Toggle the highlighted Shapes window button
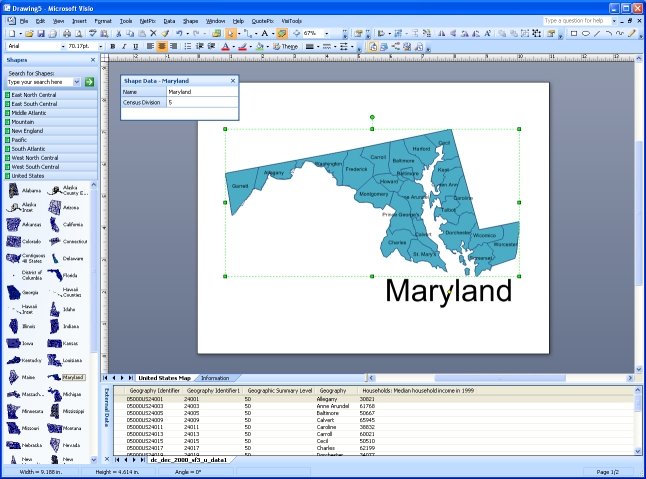The width and height of the screenshot is (646, 479). coord(282,33)
